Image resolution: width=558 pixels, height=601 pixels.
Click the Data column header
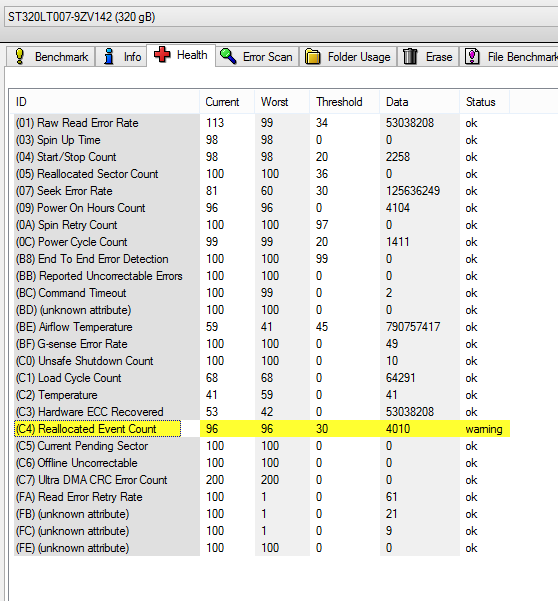[419, 102]
